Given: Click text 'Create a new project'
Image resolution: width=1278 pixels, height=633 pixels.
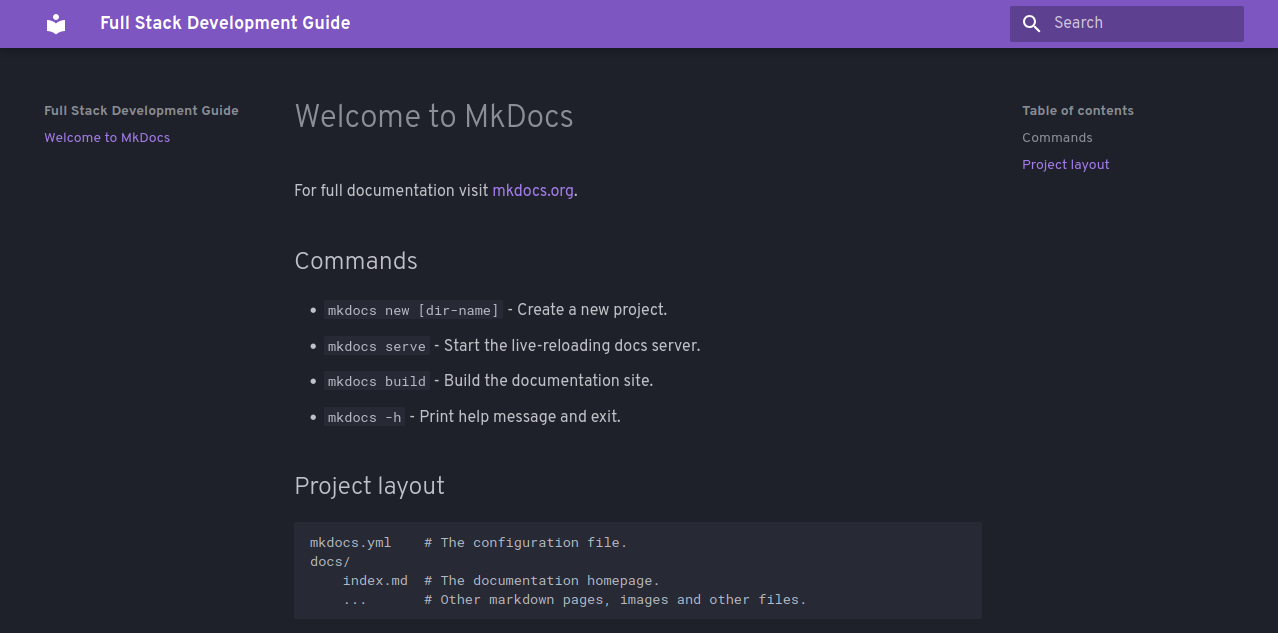Looking at the screenshot, I should click(590, 310).
